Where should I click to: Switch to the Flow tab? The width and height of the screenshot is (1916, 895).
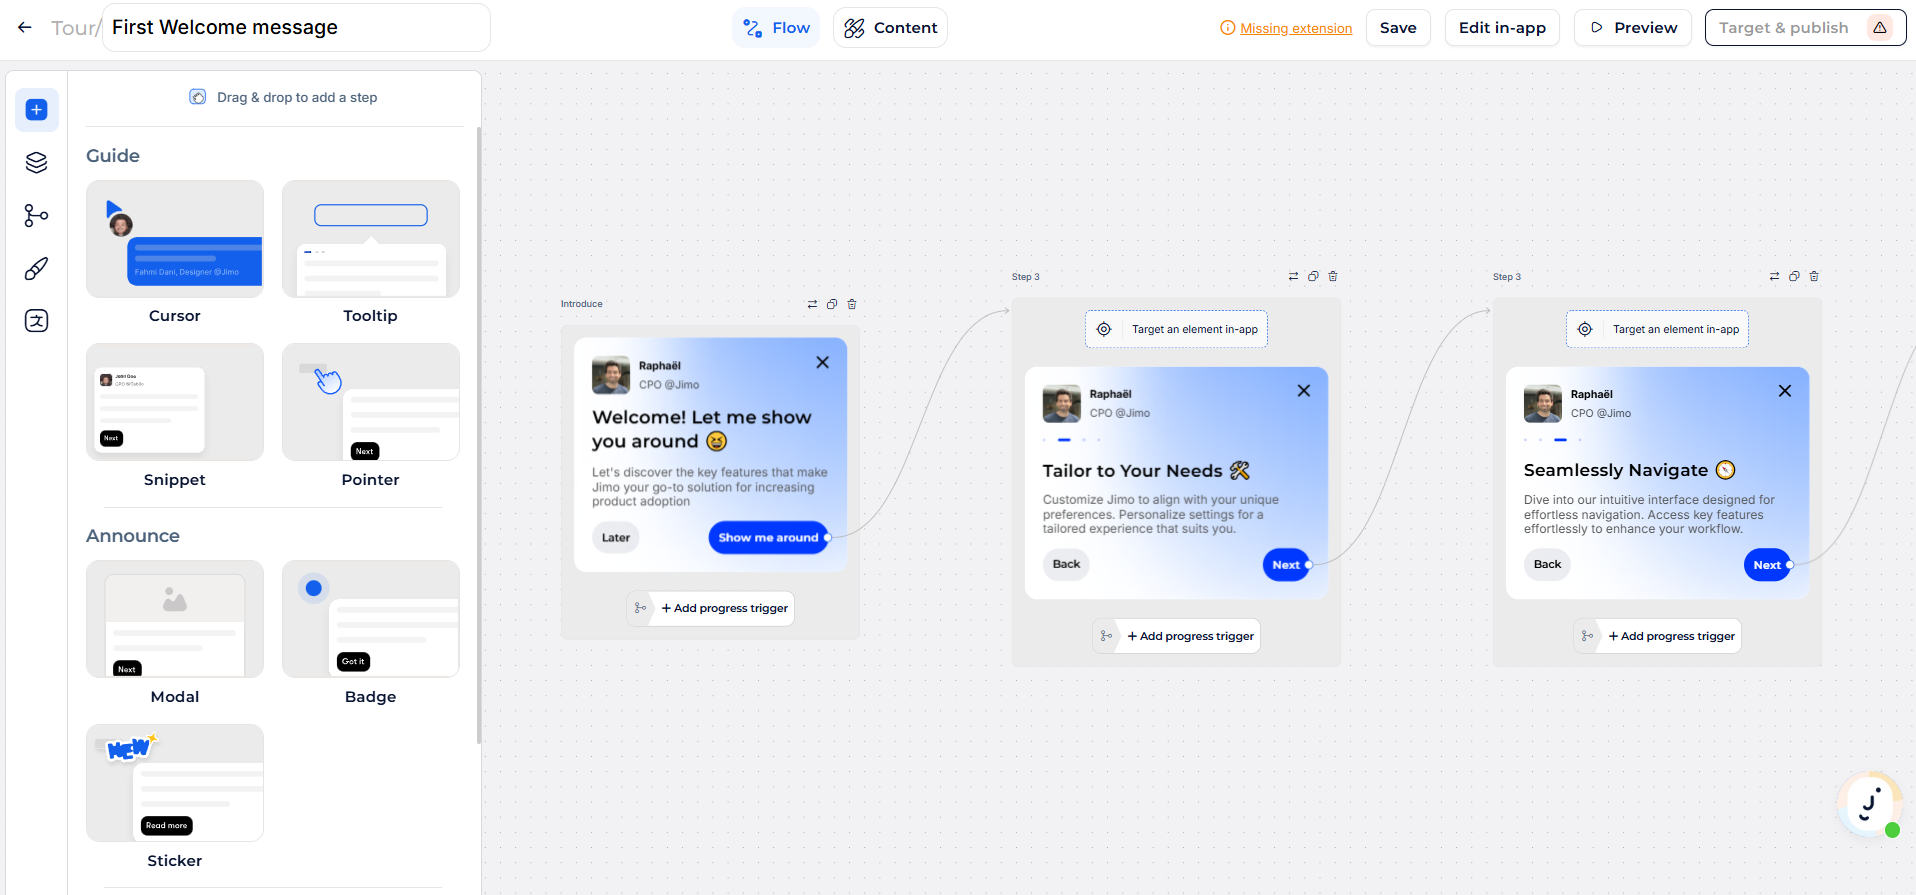tap(776, 28)
